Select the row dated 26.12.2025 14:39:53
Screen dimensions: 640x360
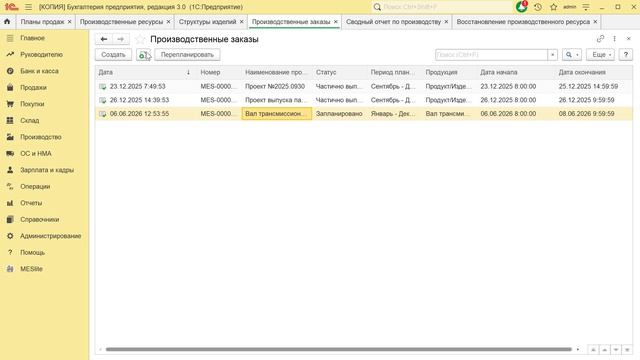click(364, 100)
